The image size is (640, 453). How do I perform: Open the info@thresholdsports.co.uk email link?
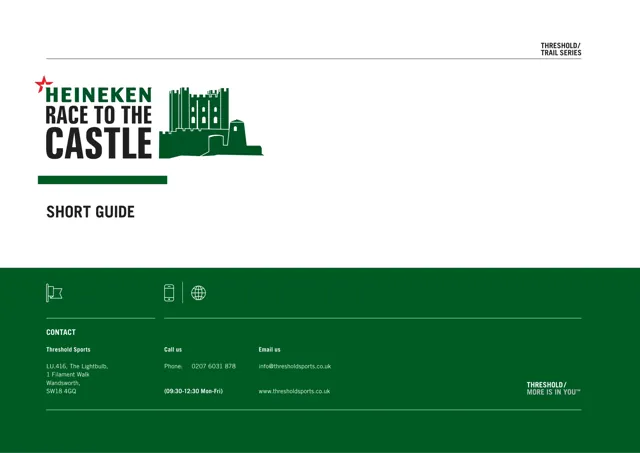295,366
